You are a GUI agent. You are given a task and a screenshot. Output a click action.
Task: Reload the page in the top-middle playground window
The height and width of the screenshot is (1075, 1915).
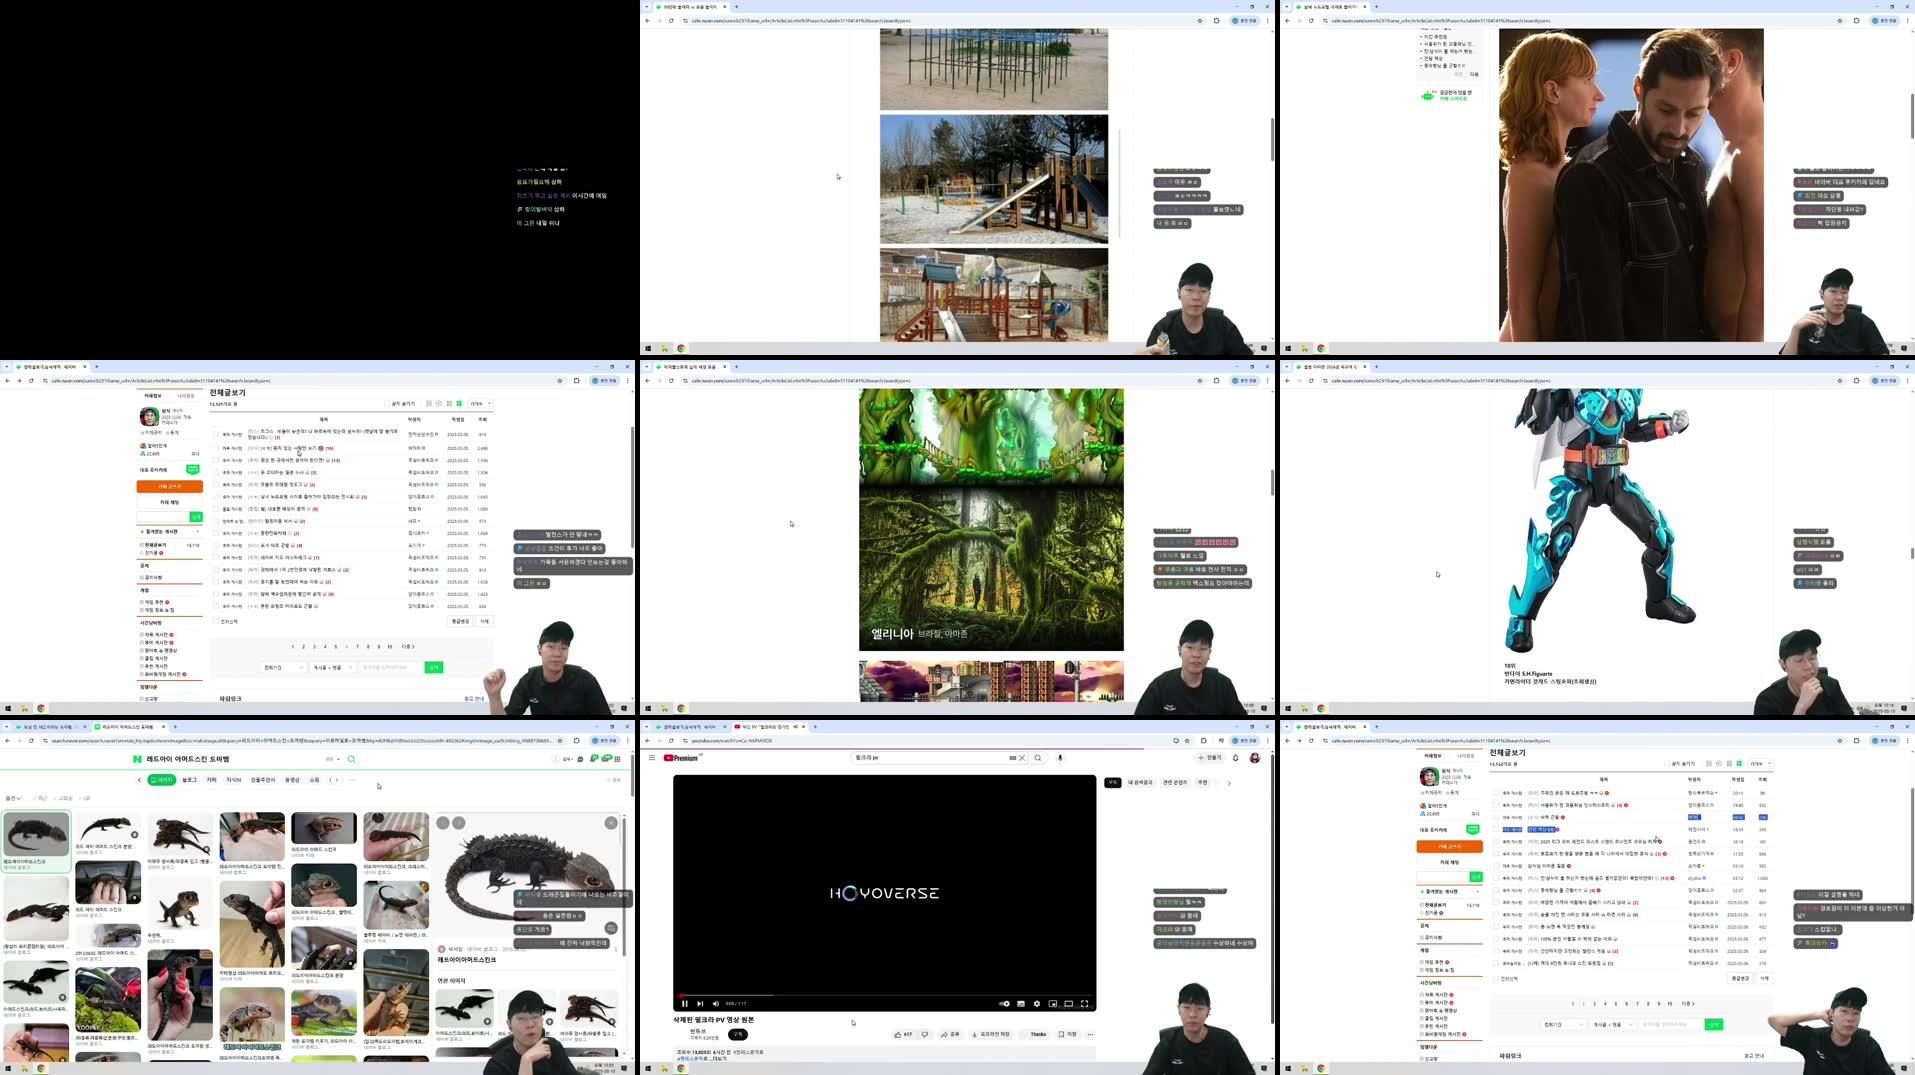(671, 20)
